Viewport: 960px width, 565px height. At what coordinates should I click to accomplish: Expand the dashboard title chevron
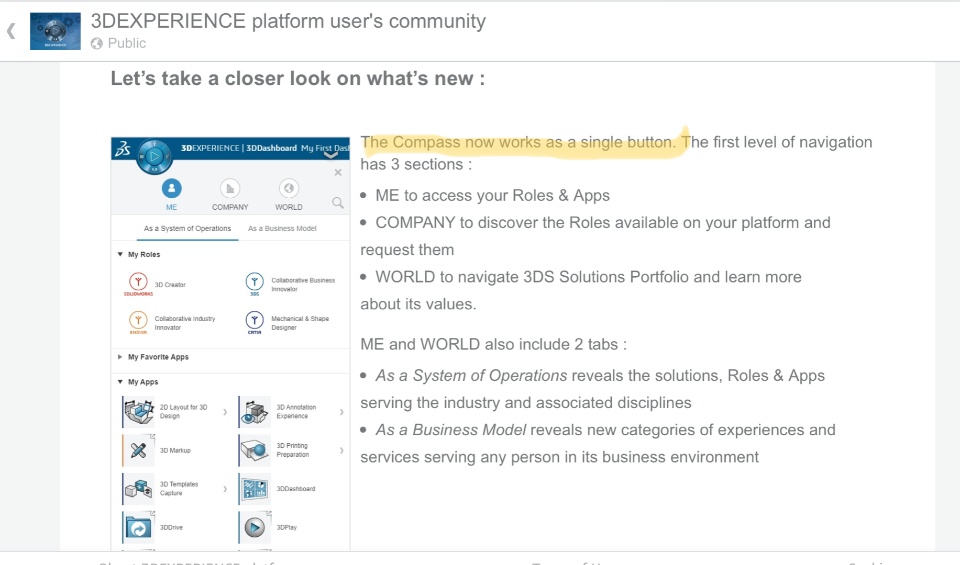click(x=331, y=155)
